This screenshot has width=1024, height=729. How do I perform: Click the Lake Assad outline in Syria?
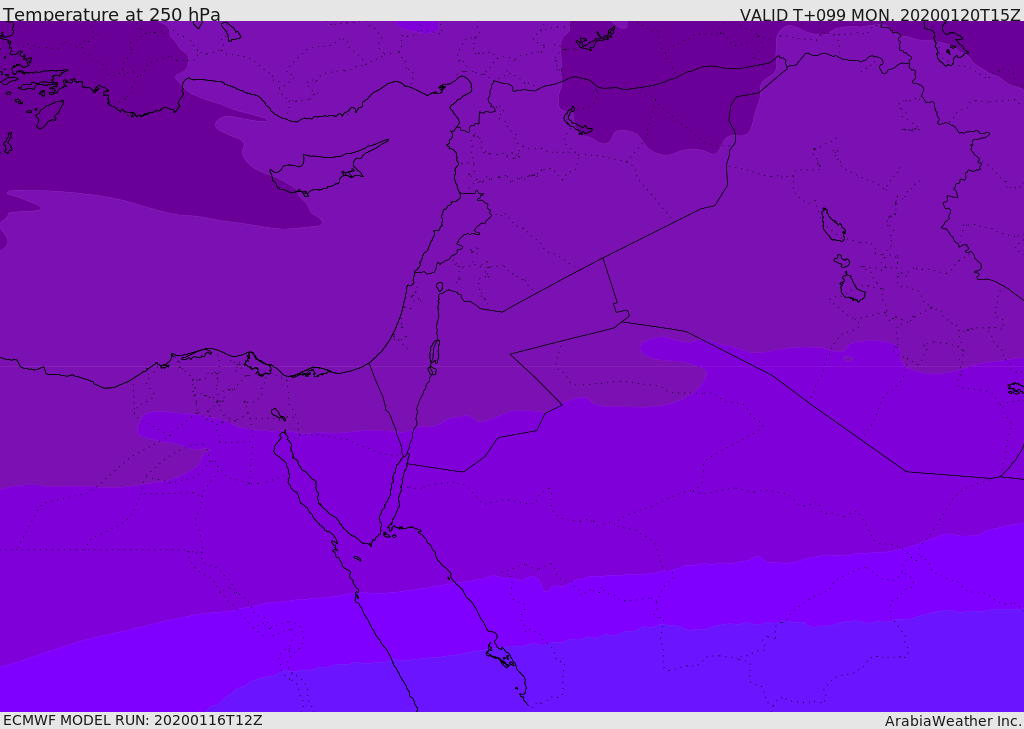point(579,122)
